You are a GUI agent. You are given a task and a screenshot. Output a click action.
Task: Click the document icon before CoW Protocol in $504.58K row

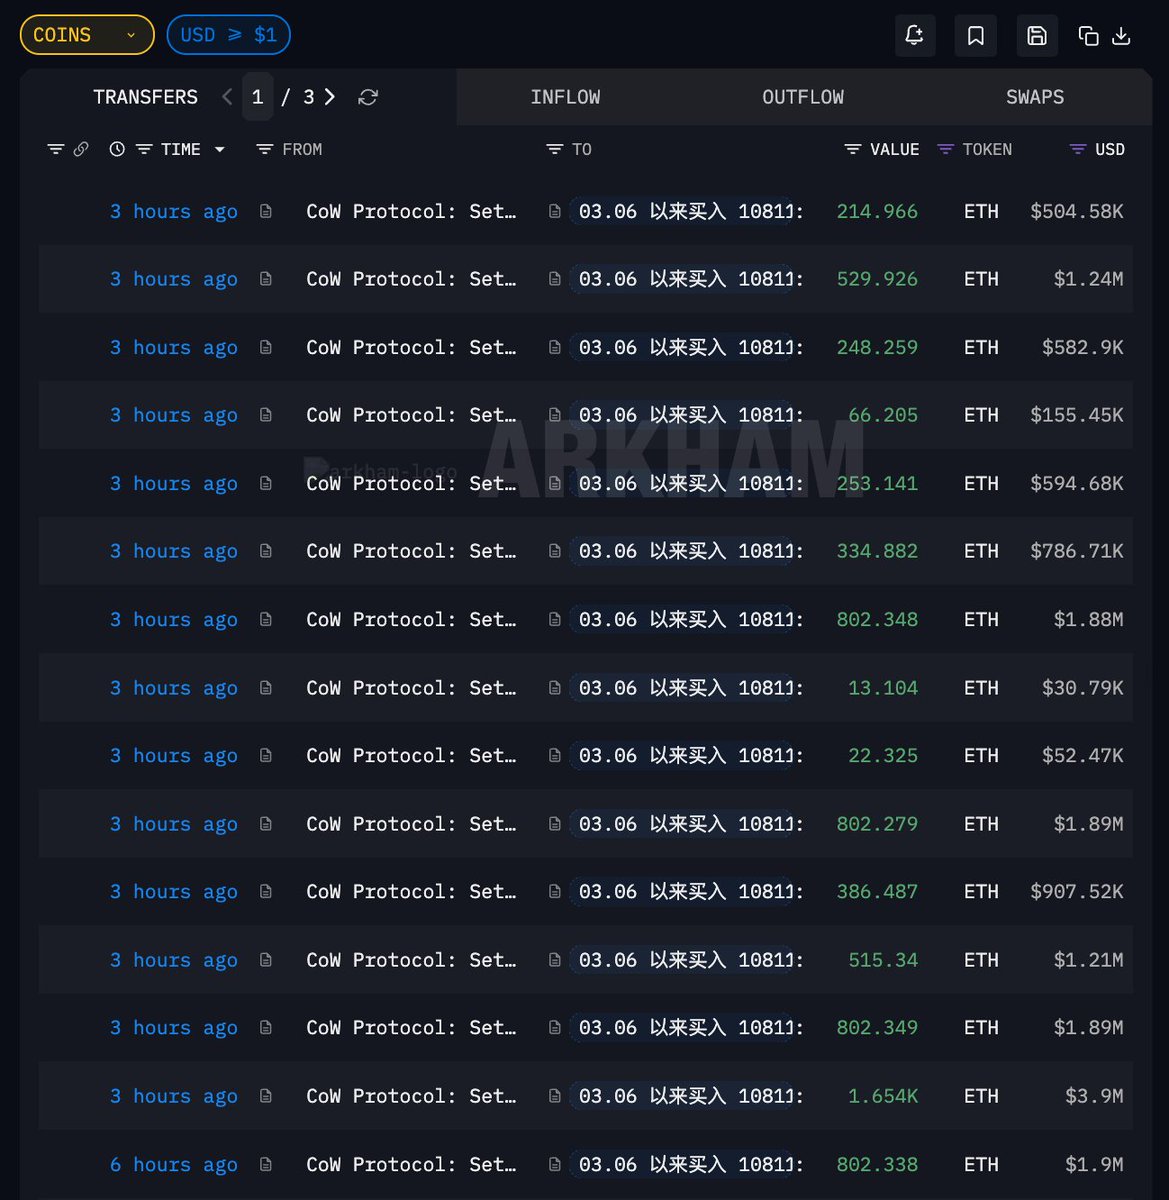(x=266, y=211)
